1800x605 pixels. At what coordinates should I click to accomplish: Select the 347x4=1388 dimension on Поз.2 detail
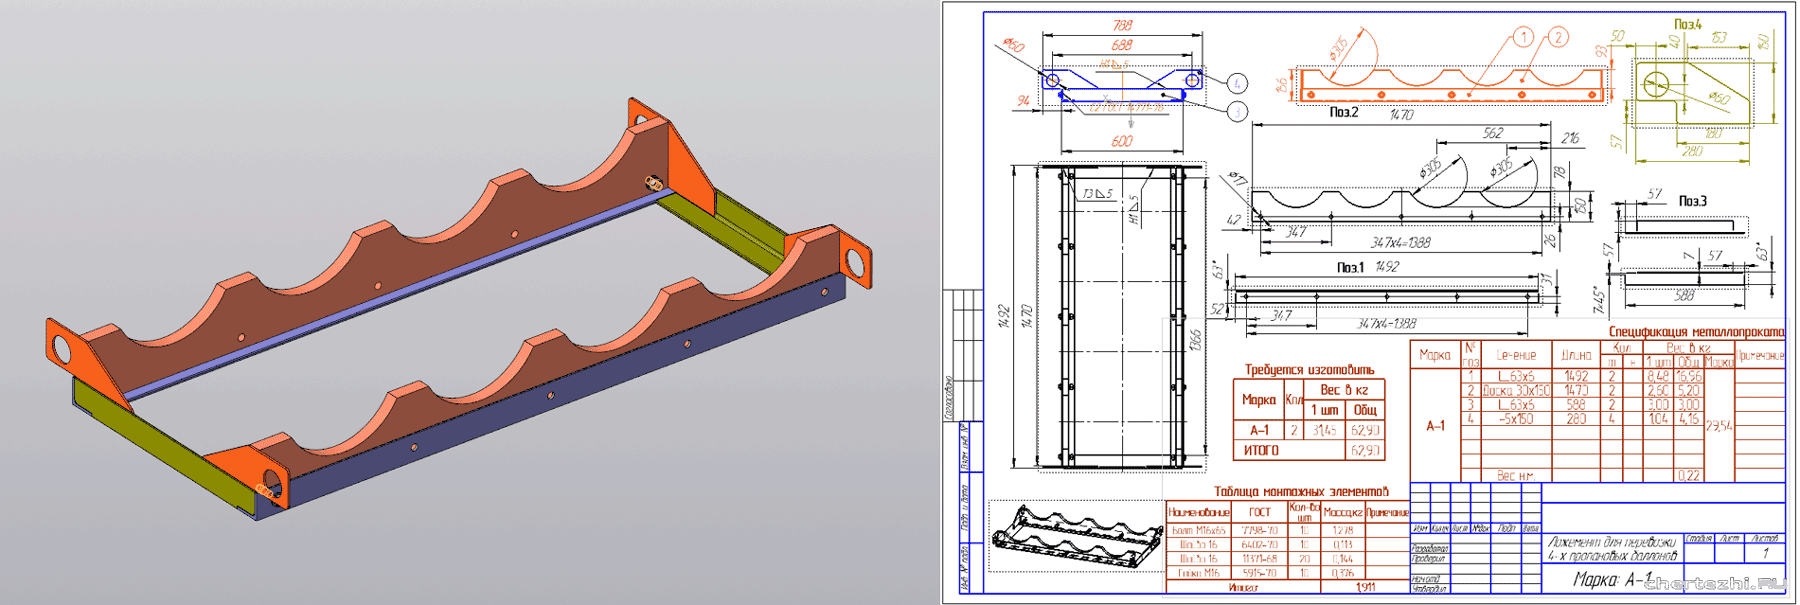tap(1400, 243)
